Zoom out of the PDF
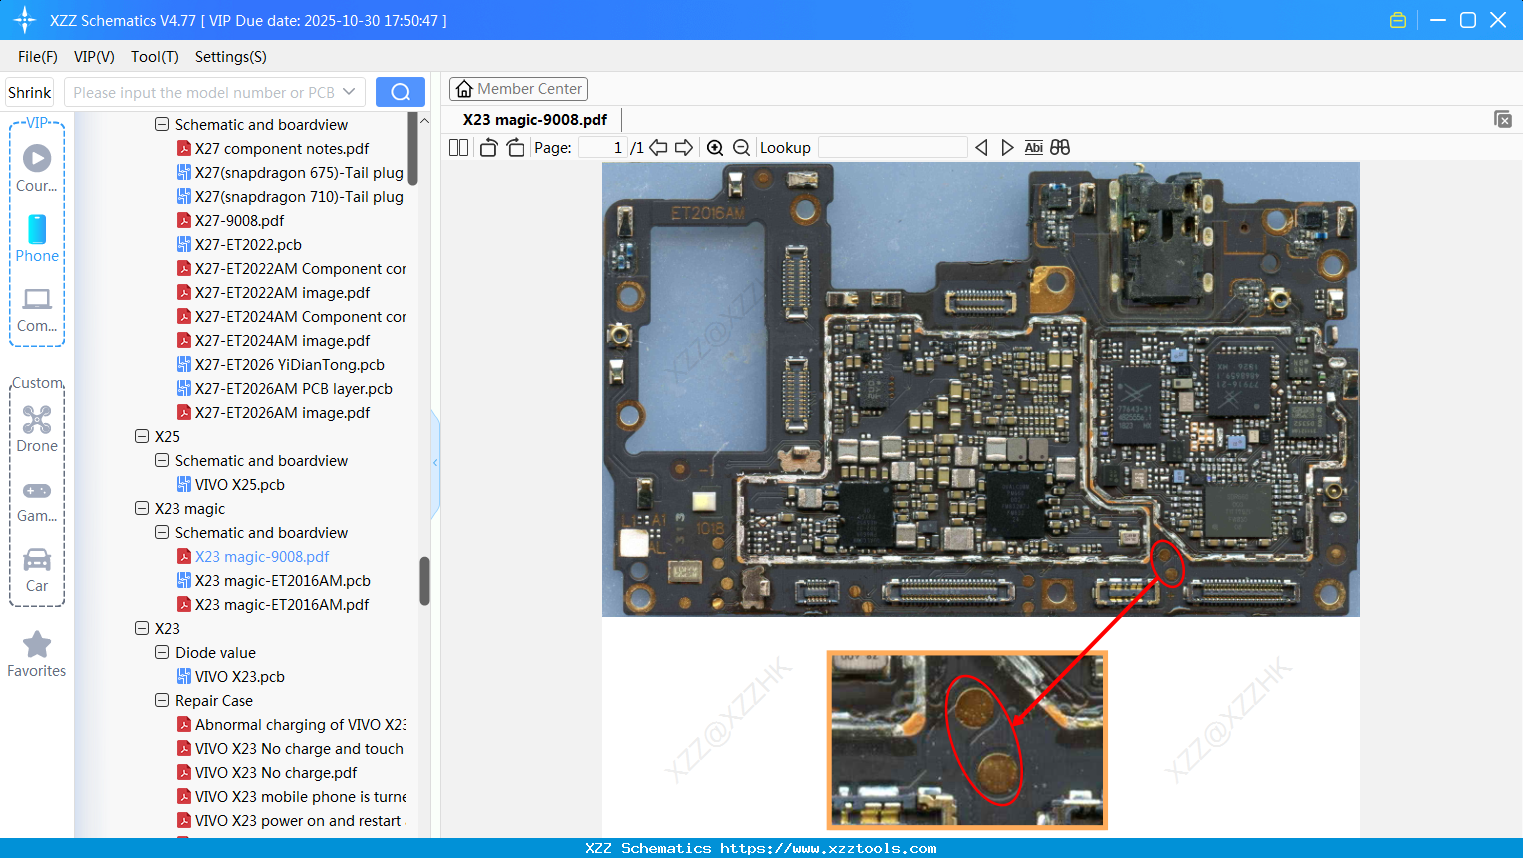The image size is (1523, 858). (741, 148)
